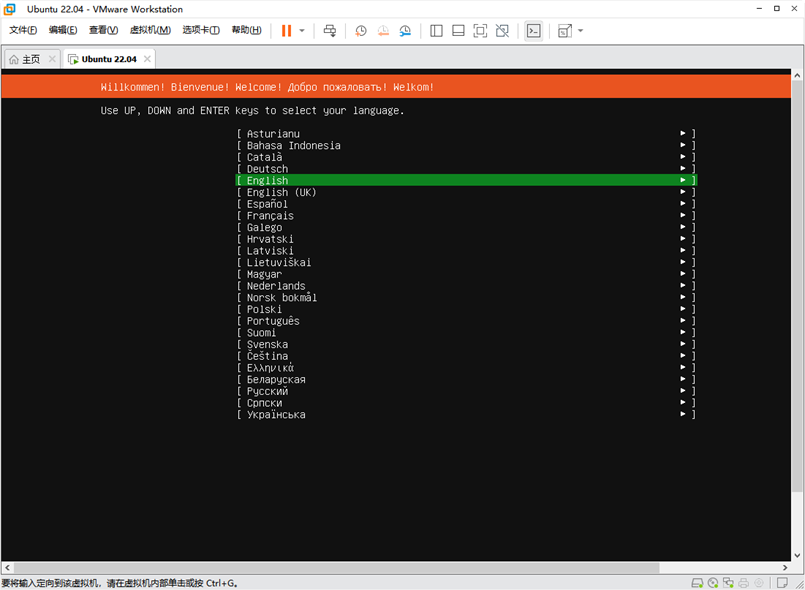Select the Norsk bokmål language

[466, 298]
